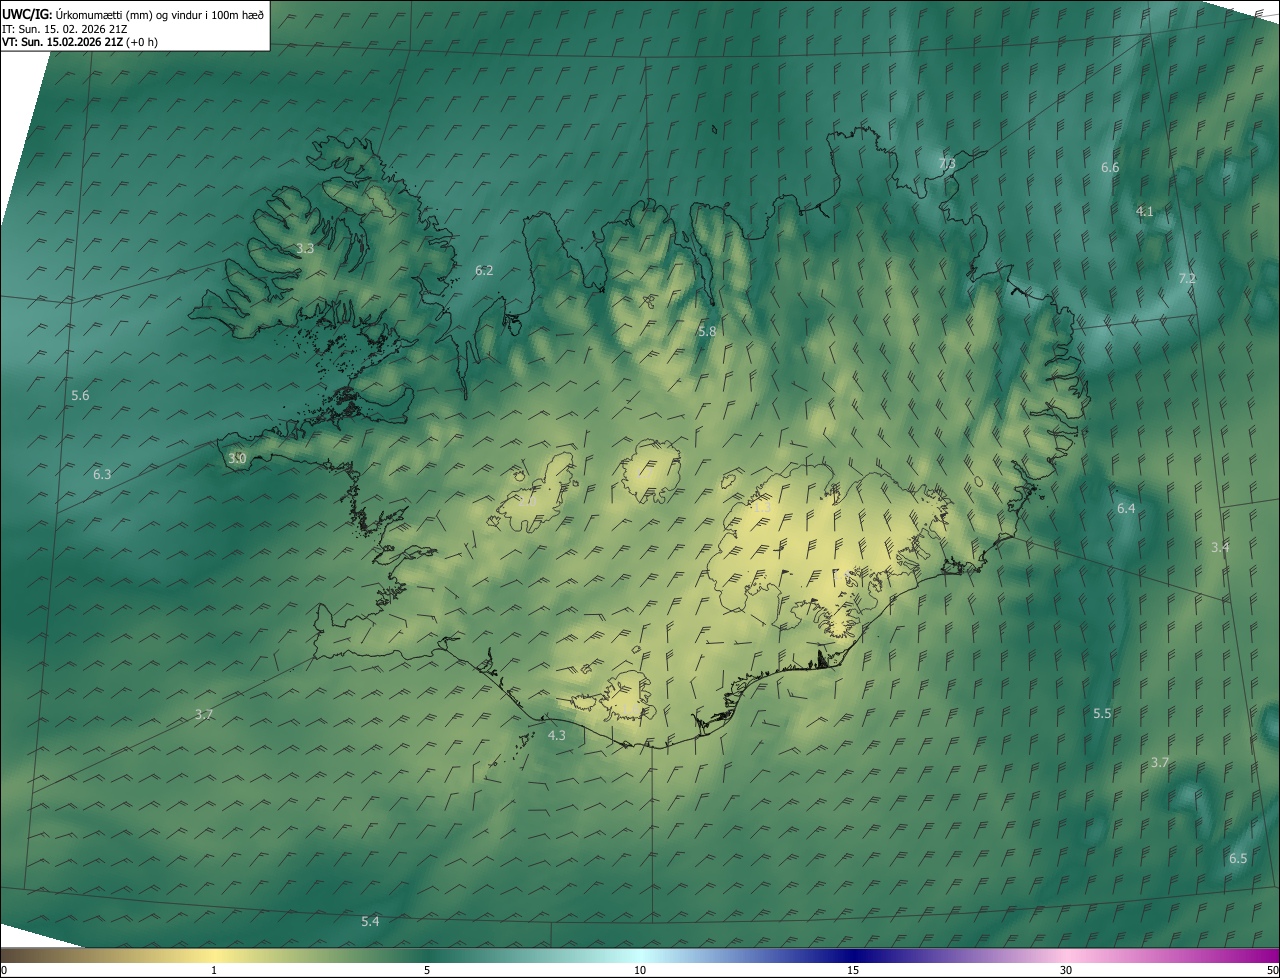Click the 3.3 value over the Westfjords
1280x978 pixels.
tap(305, 248)
